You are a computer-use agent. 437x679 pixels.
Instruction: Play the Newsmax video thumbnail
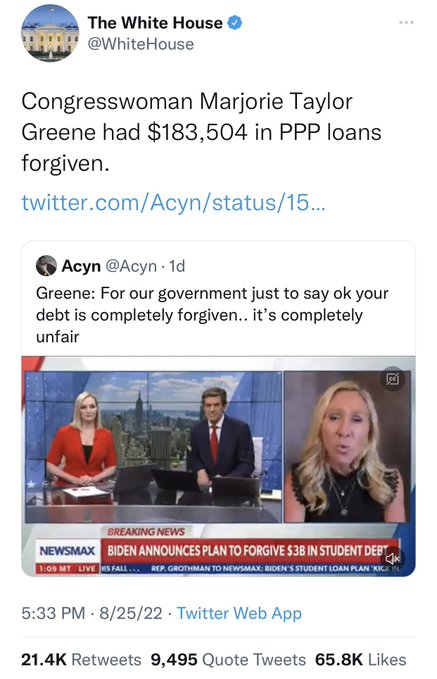[x=218, y=466]
